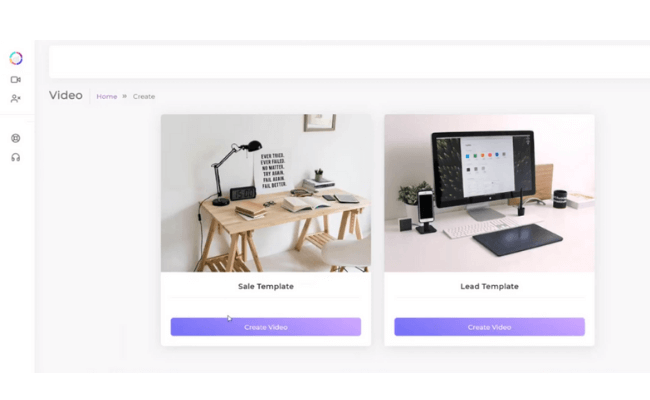Click the Sale Template title text

pyautogui.click(x=266, y=286)
